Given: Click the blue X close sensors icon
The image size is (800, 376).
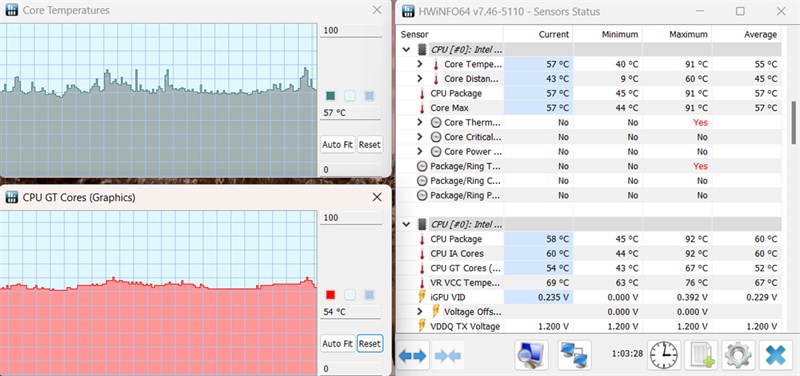Looking at the screenshot, I should 776,355.
